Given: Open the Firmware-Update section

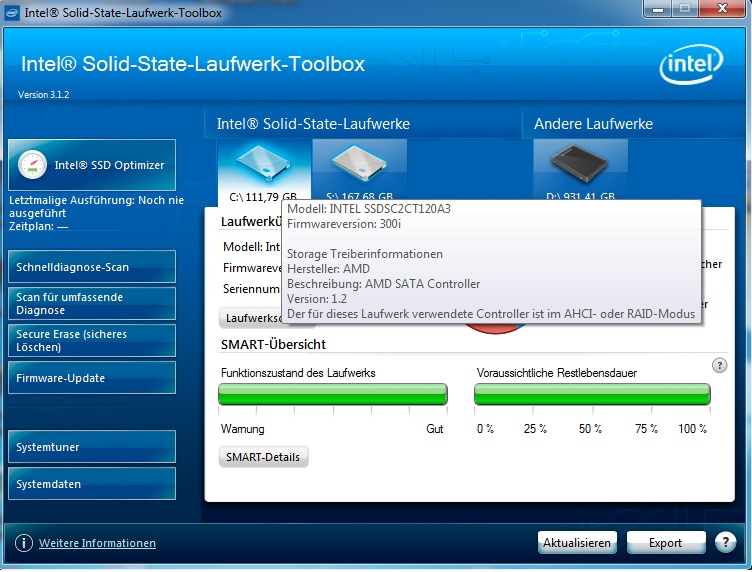Looking at the screenshot, I should [92, 377].
